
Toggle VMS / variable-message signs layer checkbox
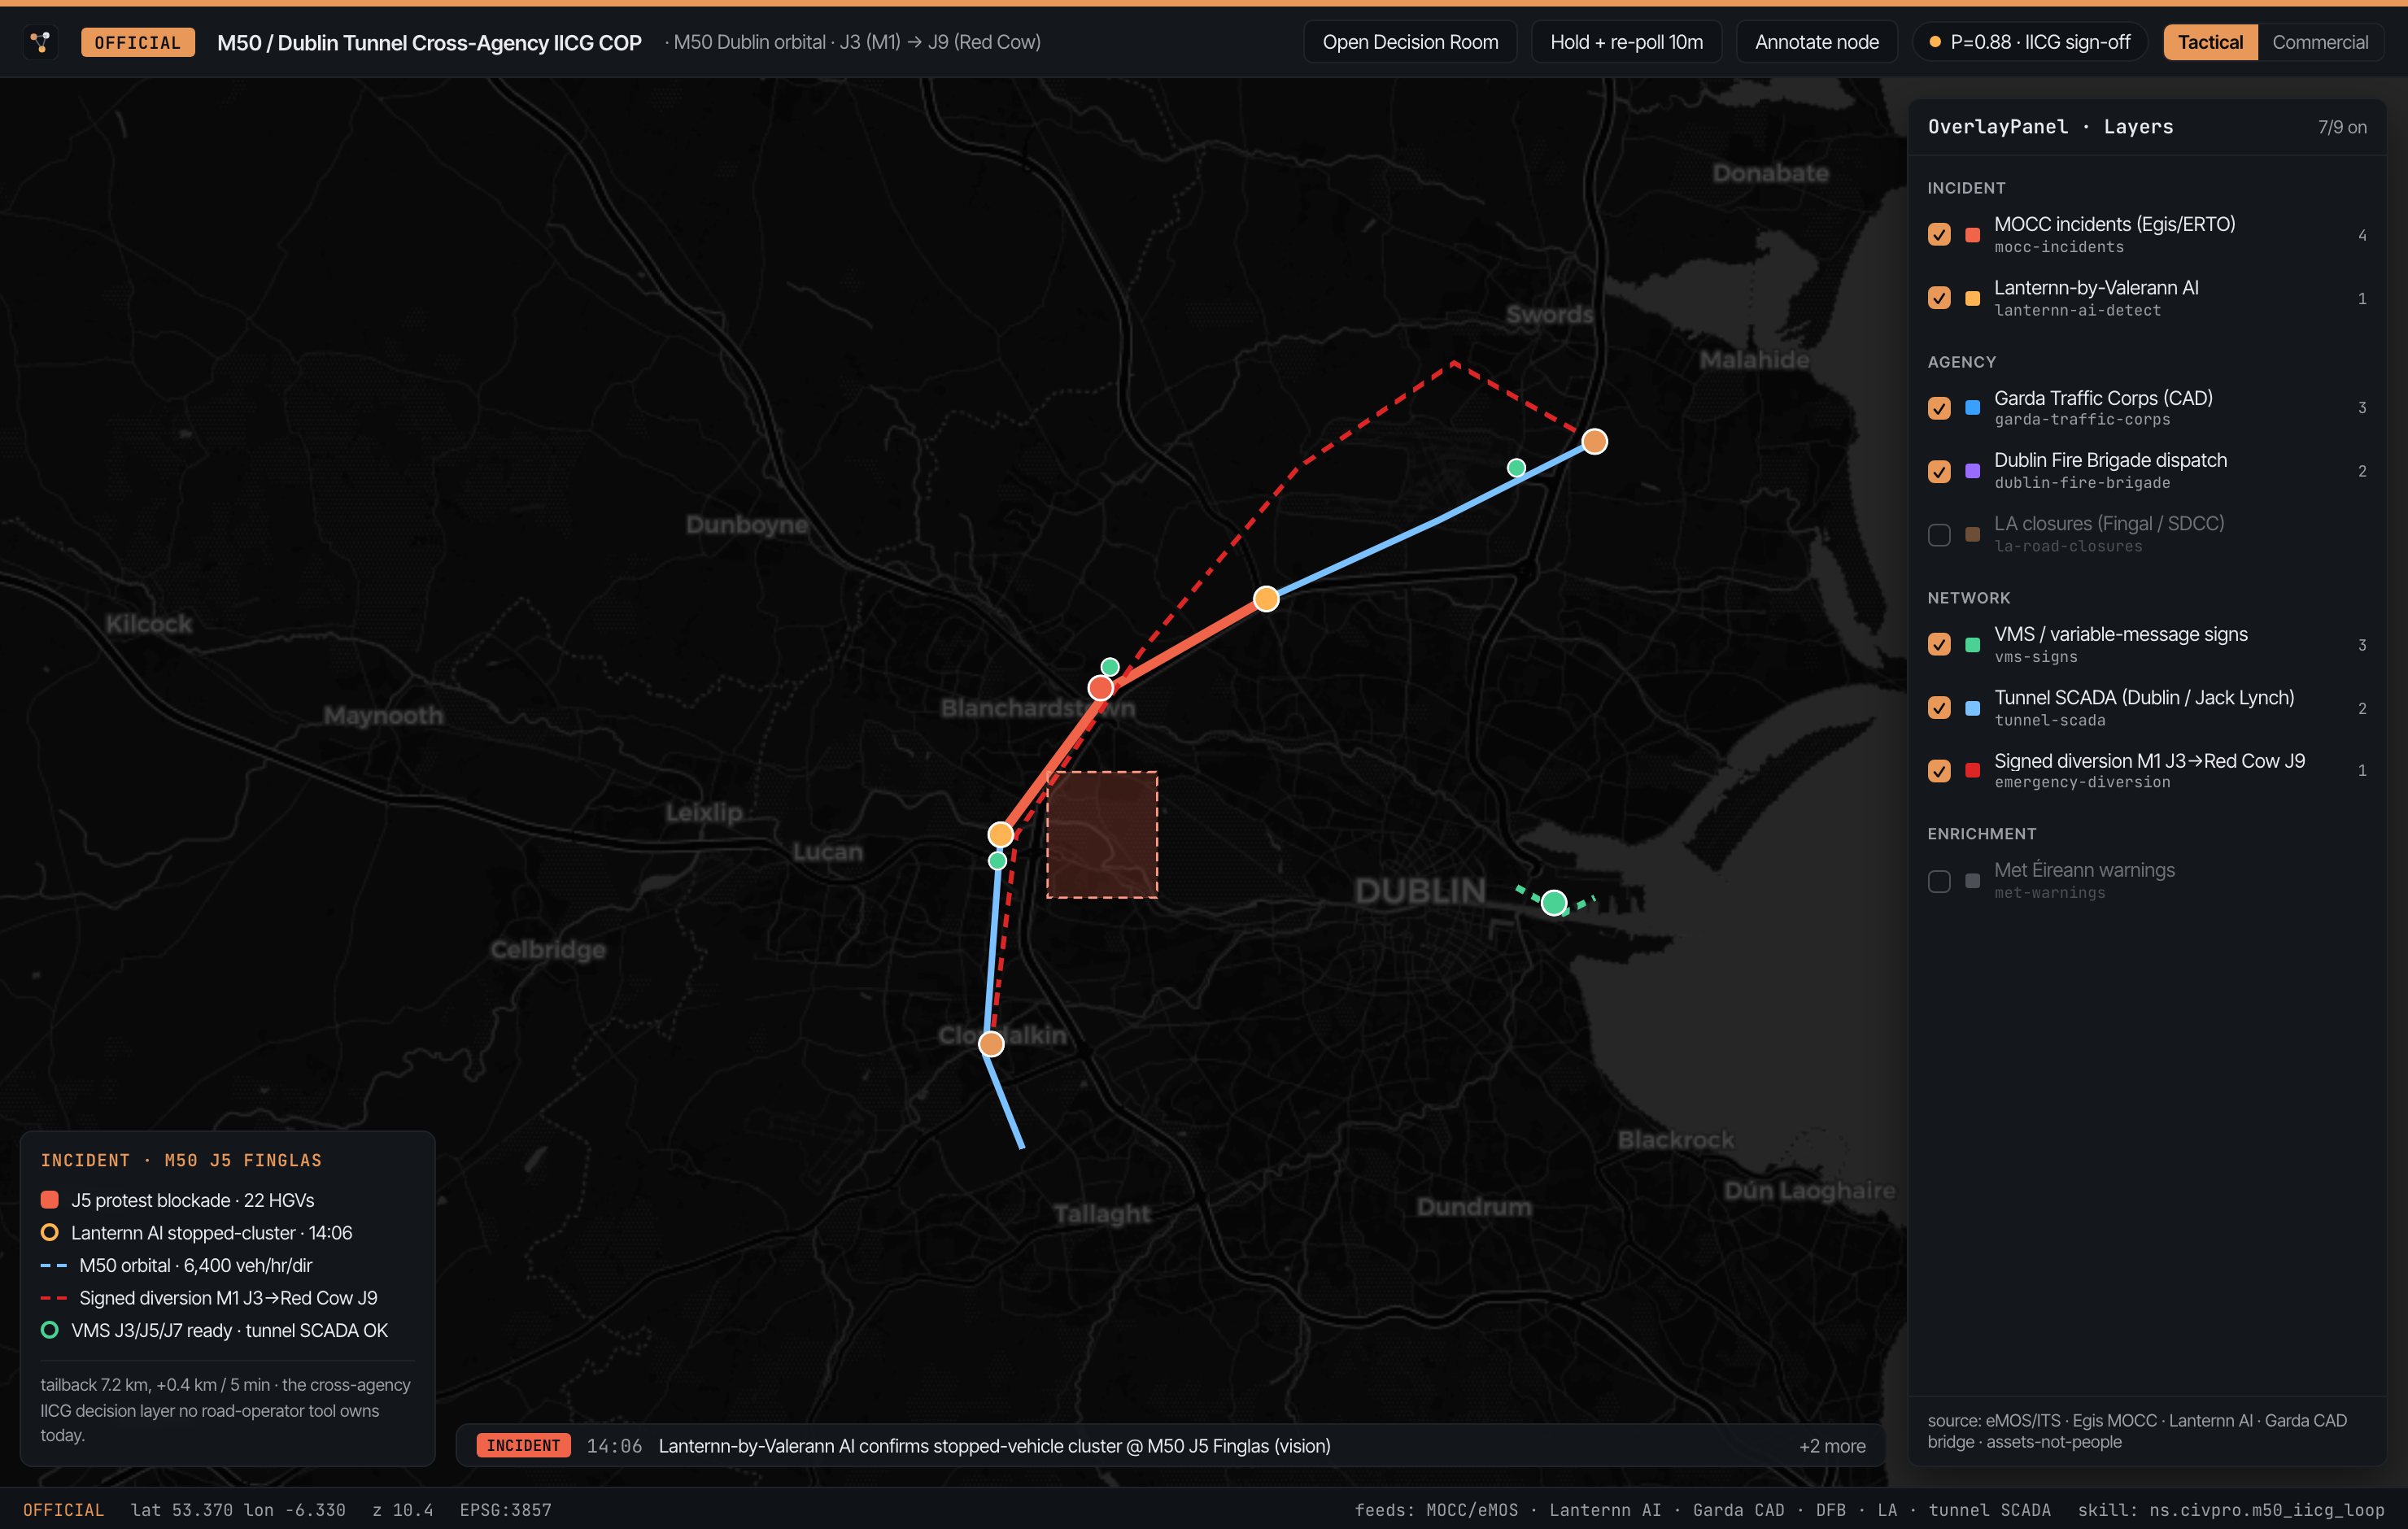[x=1939, y=645]
